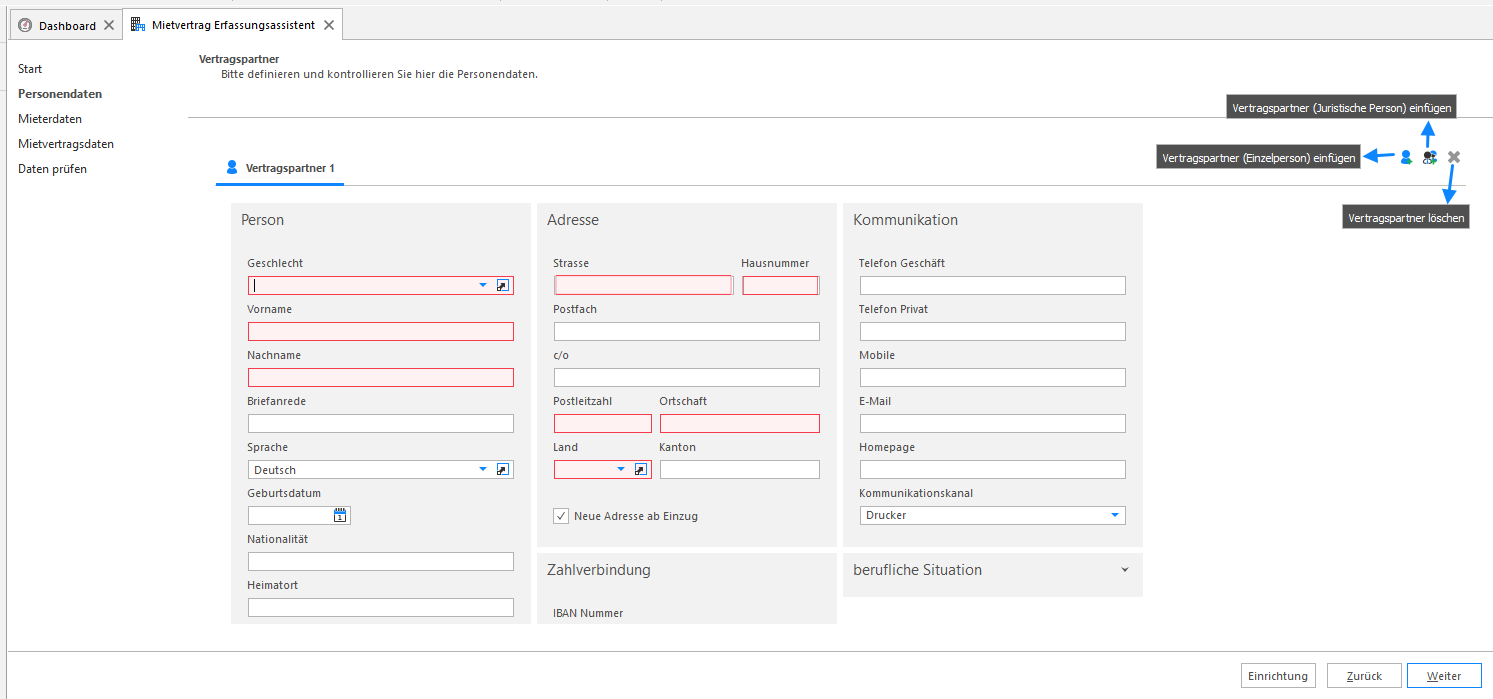The height and width of the screenshot is (699, 1493).
Task: Click the Einrichtung button
Action: pos(1278,676)
